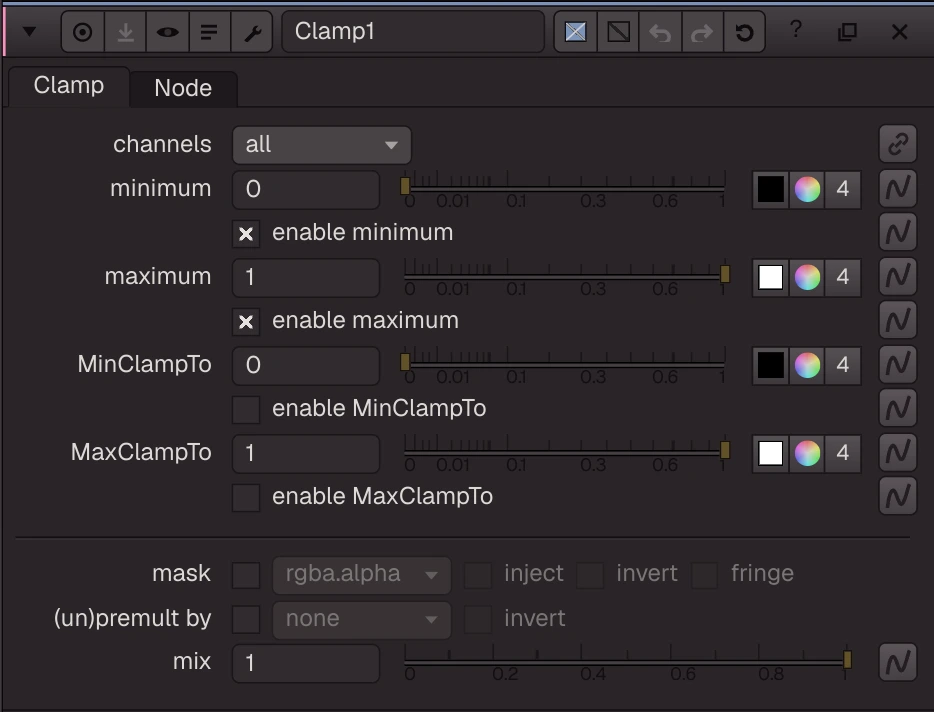Open animation menu for minimum

pos(898,188)
